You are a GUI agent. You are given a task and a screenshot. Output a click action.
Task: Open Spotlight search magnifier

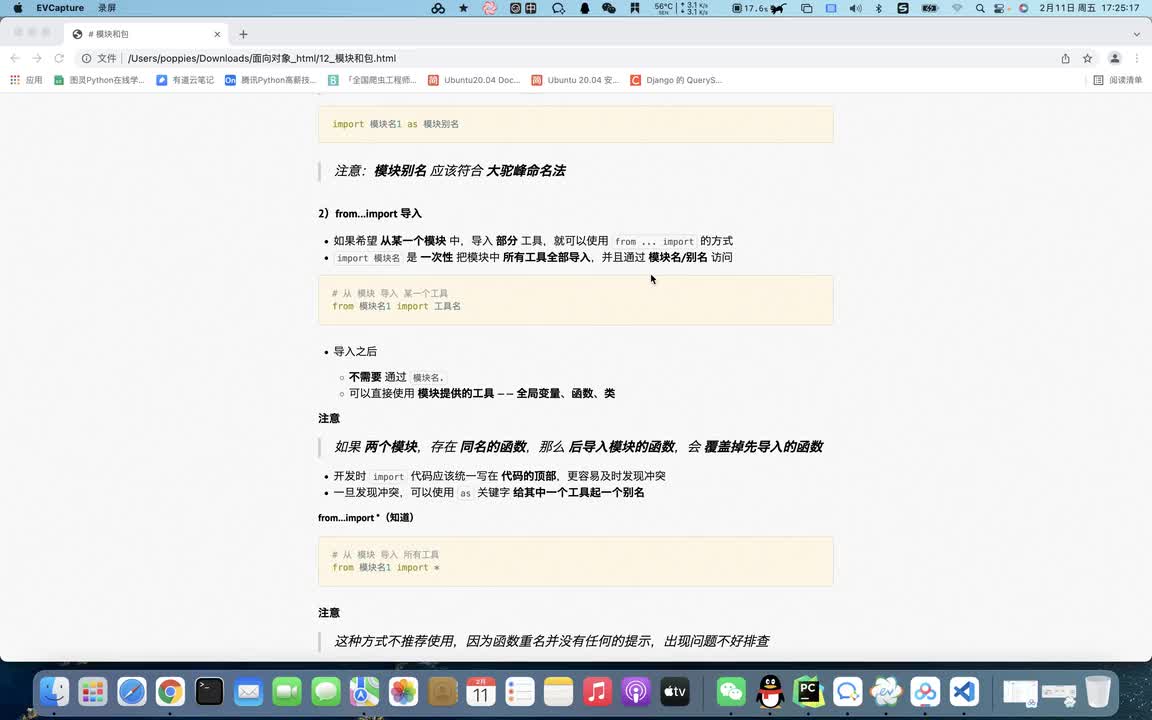pos(980,8)
